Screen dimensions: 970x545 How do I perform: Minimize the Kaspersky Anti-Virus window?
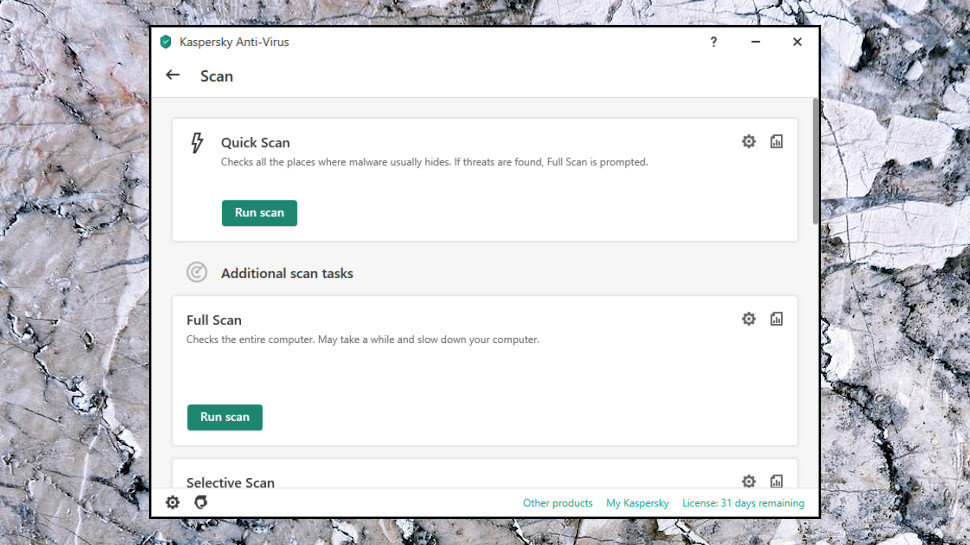tap(755, 42)
